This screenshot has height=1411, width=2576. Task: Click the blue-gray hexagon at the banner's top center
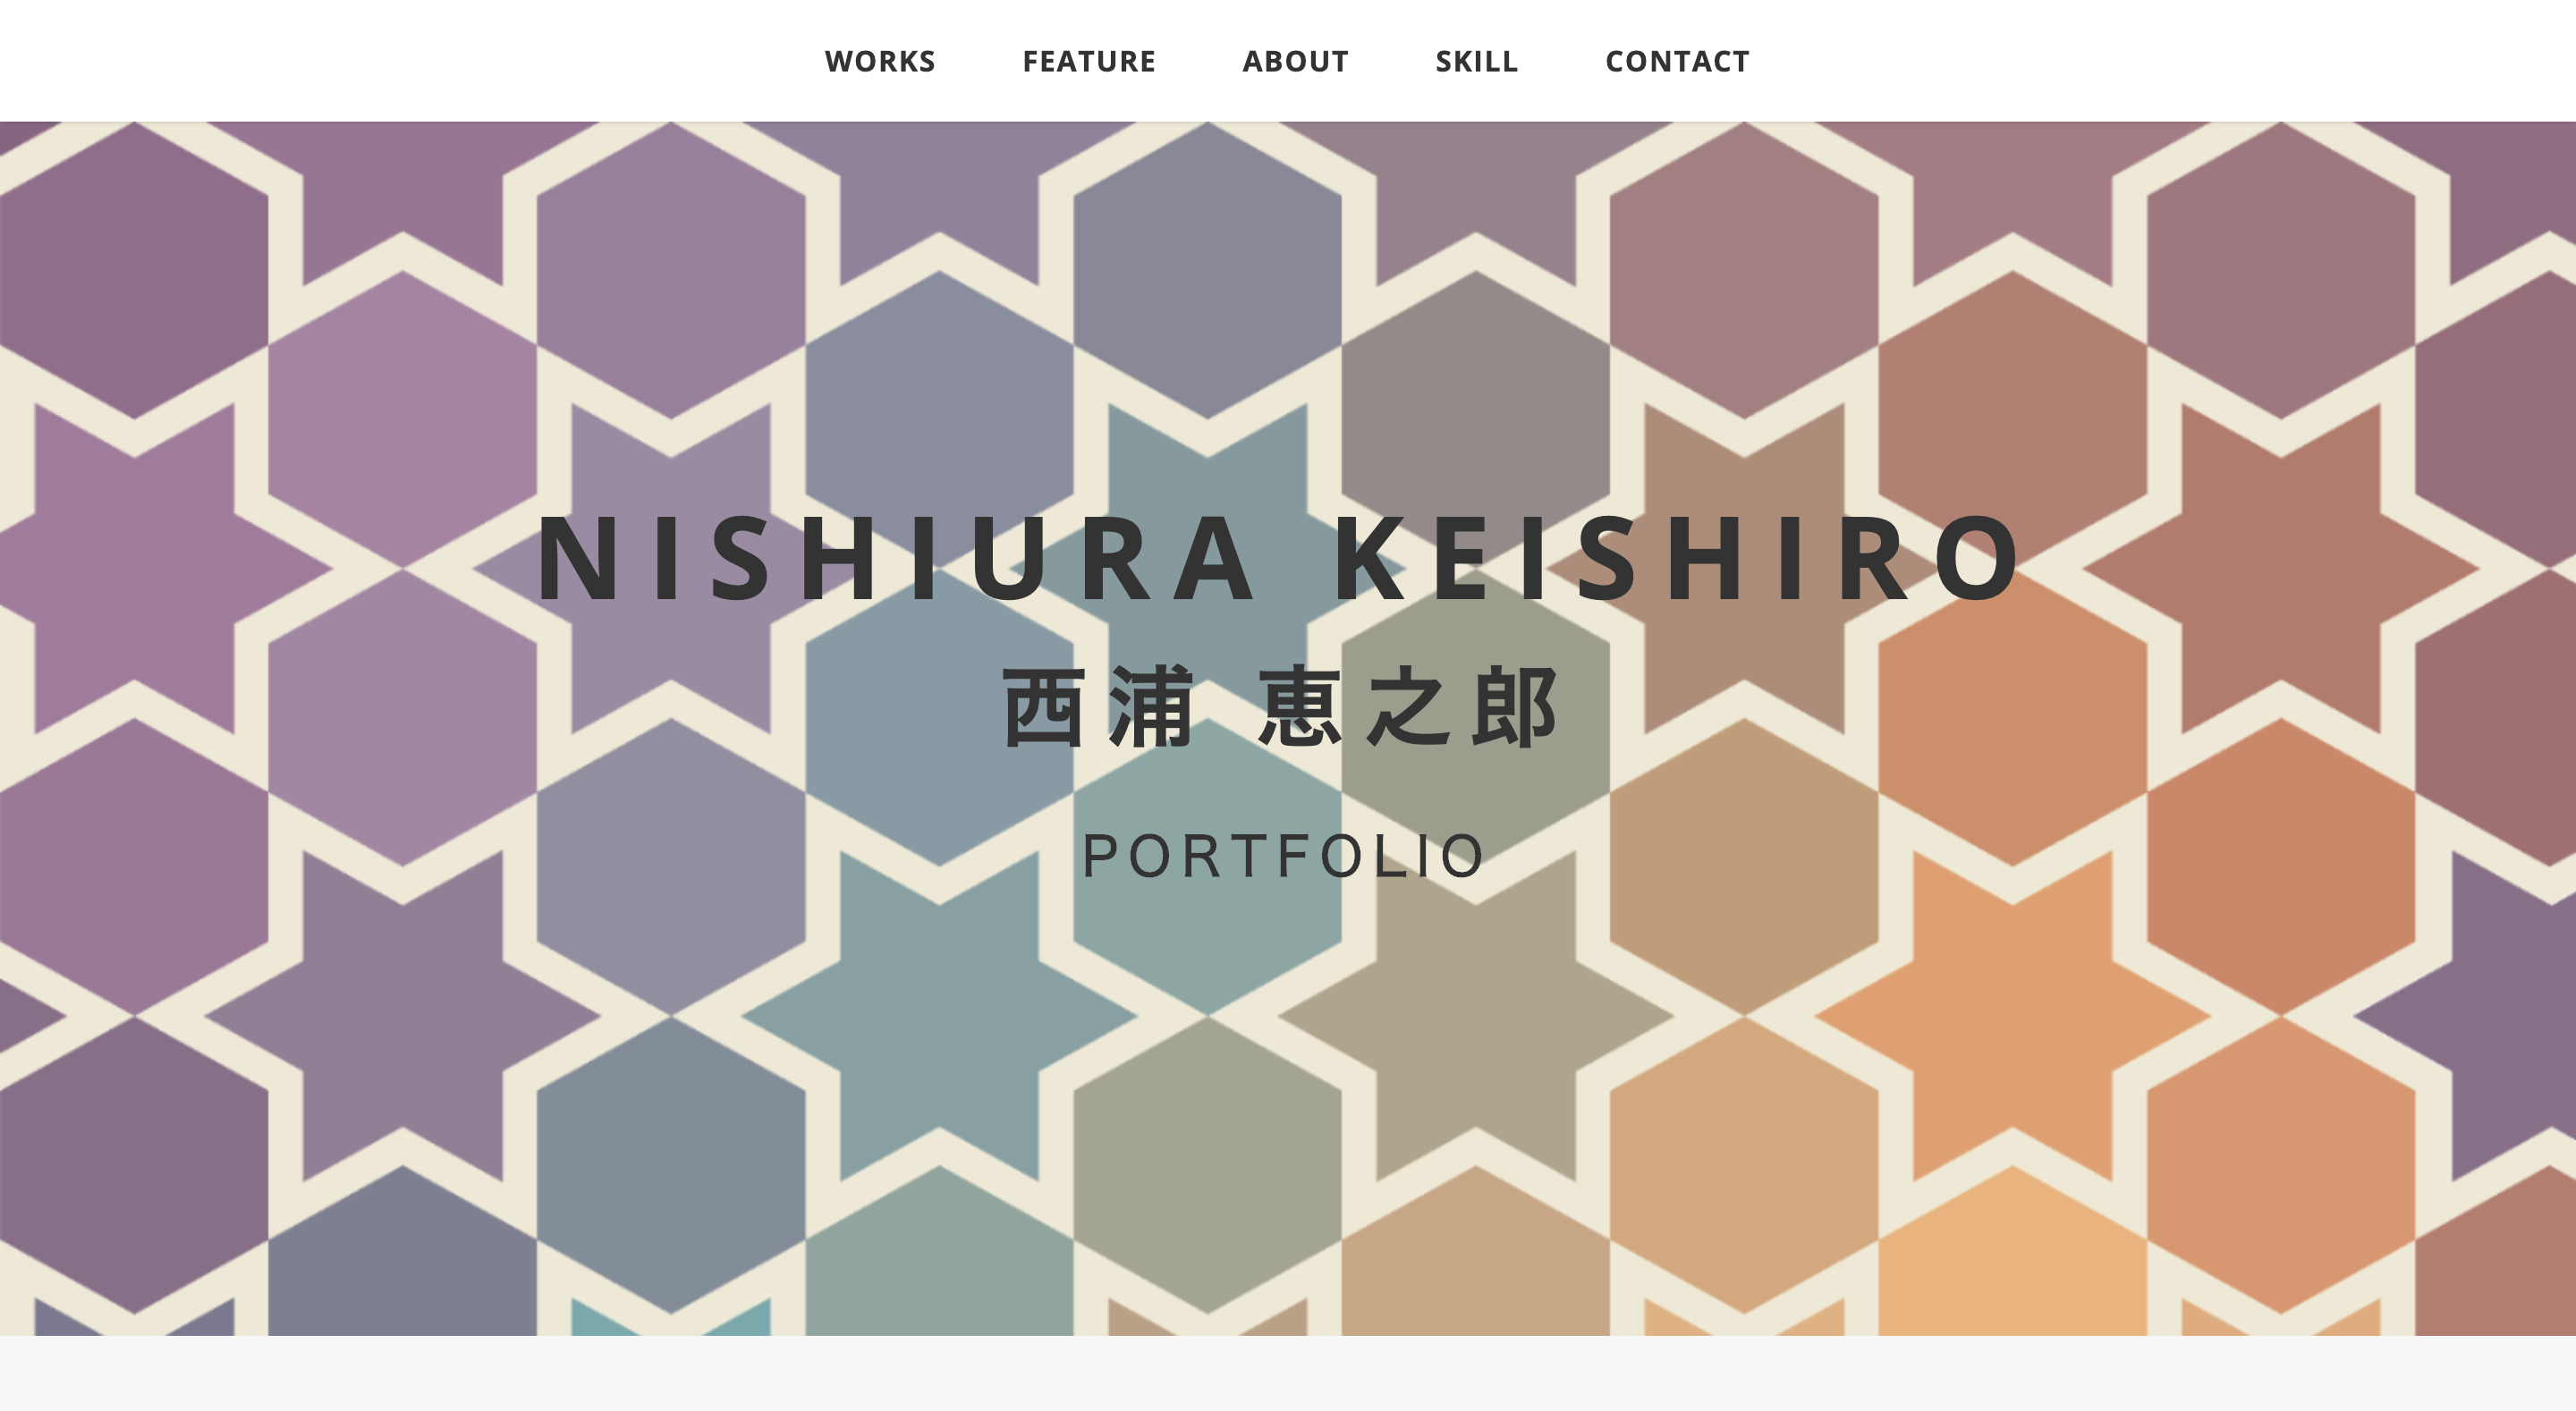(1208, 270)
